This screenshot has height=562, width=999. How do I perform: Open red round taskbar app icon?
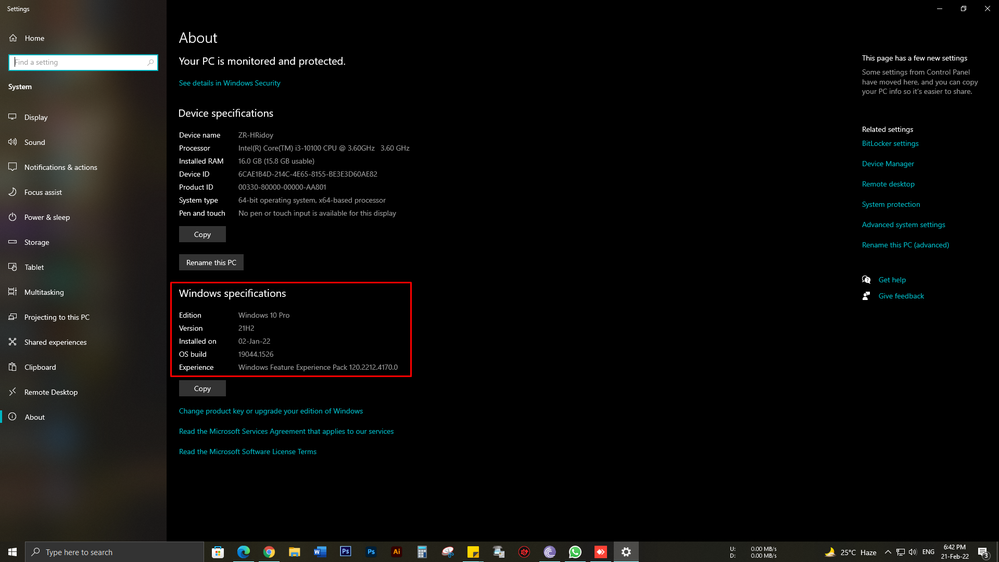click(524, 552)
